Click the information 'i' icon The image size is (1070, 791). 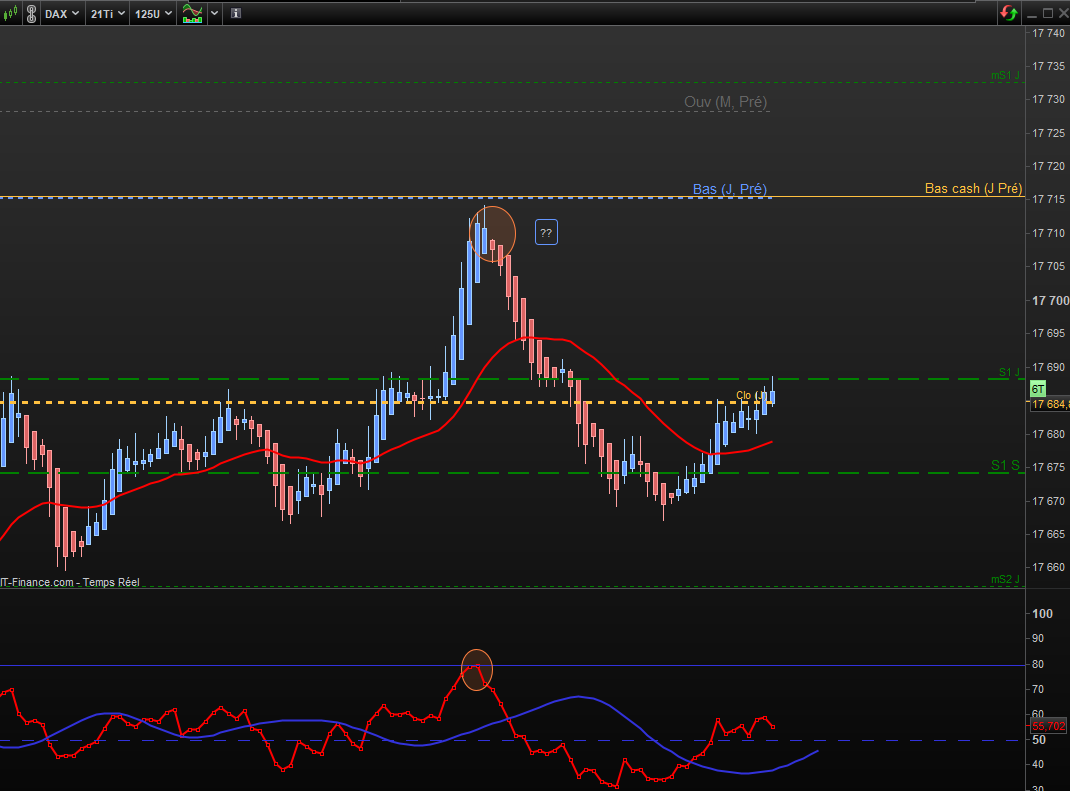click(x=235, y=14)
